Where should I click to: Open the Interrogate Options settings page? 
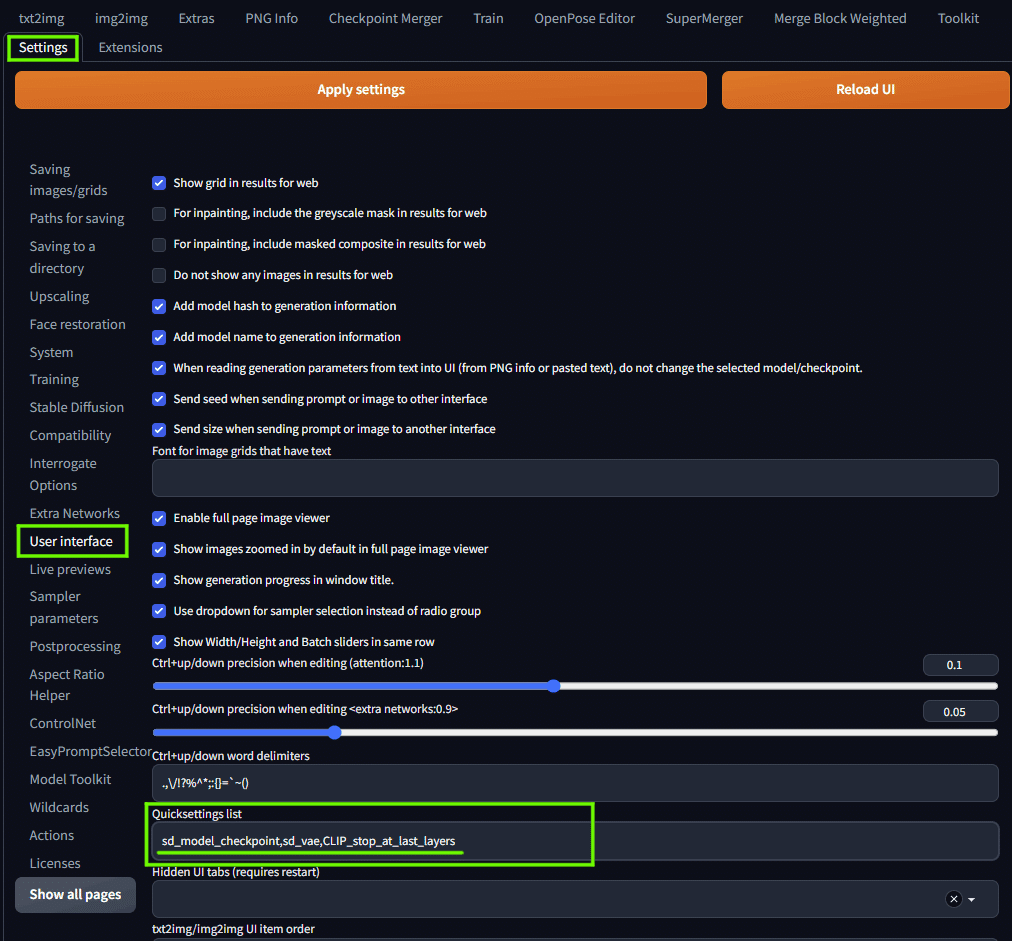point(63,474)
